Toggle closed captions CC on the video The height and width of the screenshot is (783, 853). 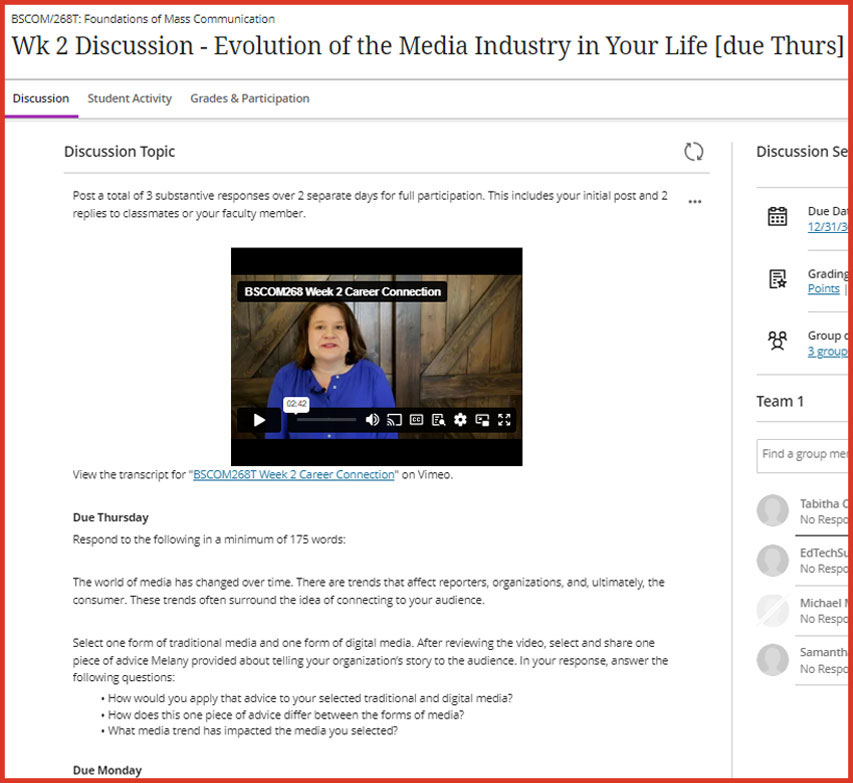(x=416, y=420)
